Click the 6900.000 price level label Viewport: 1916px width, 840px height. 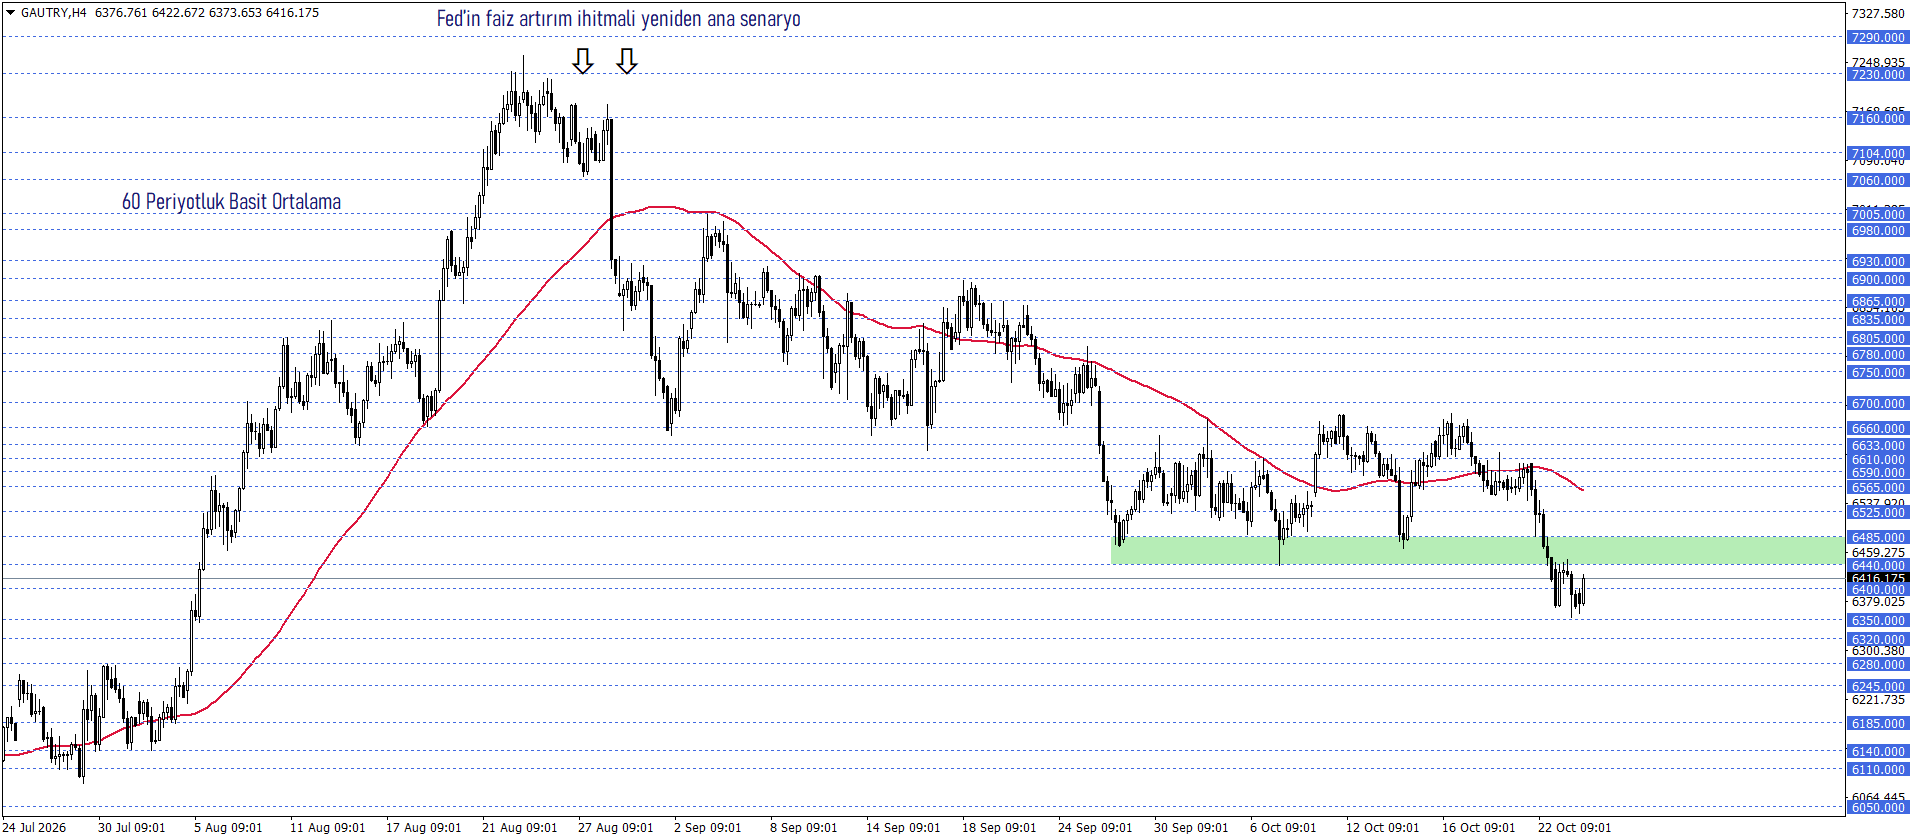click(x=1878, y=280)
